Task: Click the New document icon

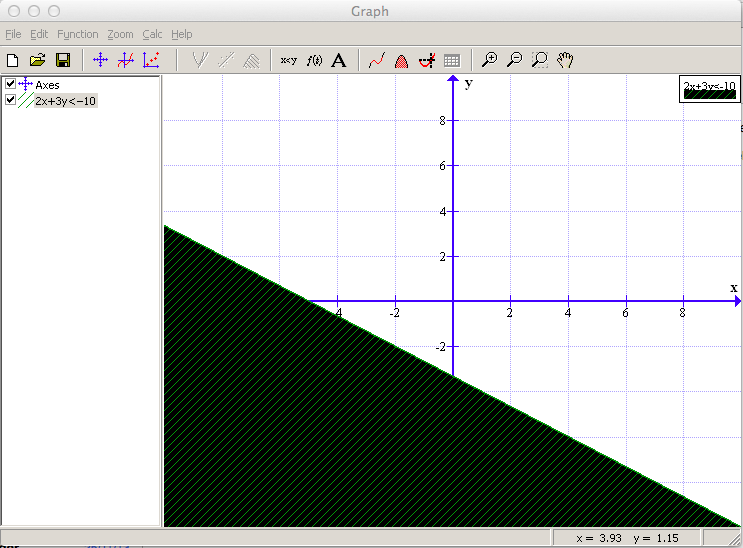Action: 13,60
